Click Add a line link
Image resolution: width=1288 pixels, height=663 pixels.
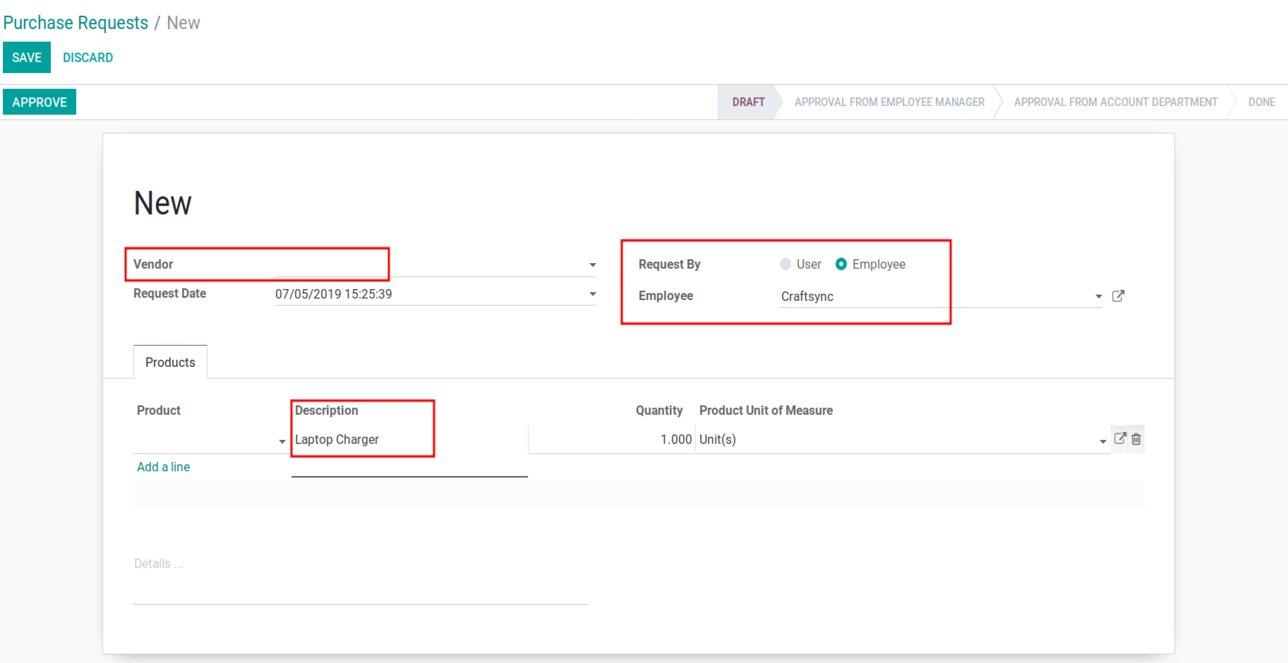click(x=163, y=467)
